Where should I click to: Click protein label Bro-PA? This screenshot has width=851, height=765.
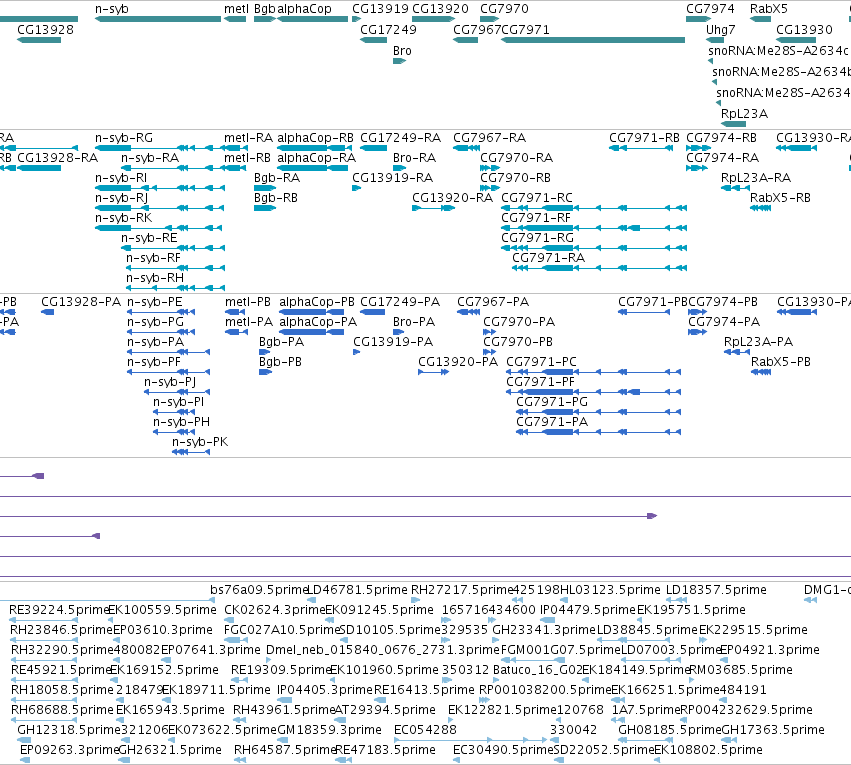(x=414, y=322)
